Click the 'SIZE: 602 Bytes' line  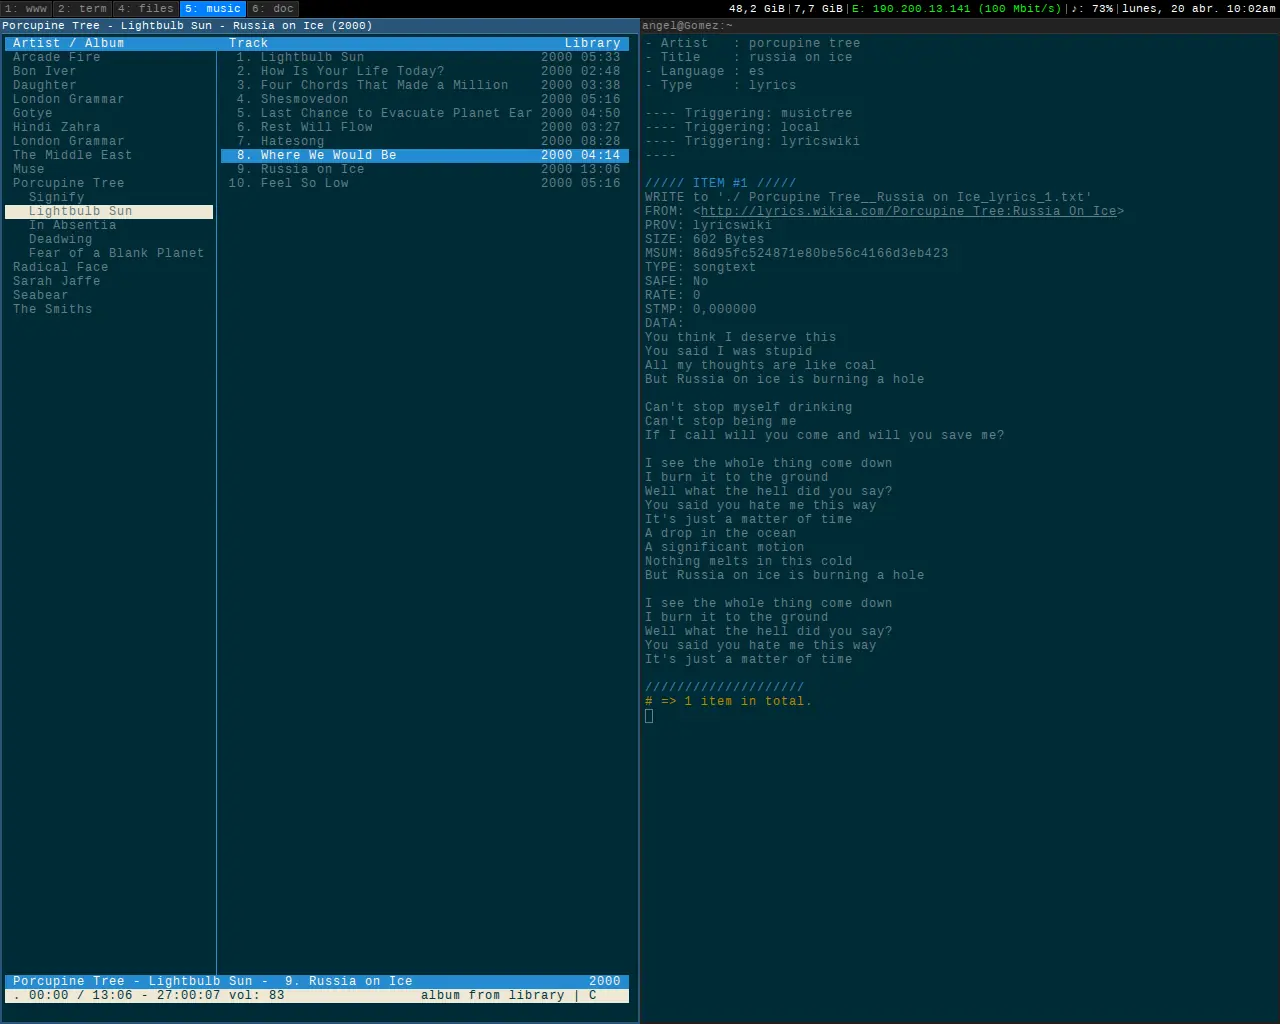[x=705, y=239]
